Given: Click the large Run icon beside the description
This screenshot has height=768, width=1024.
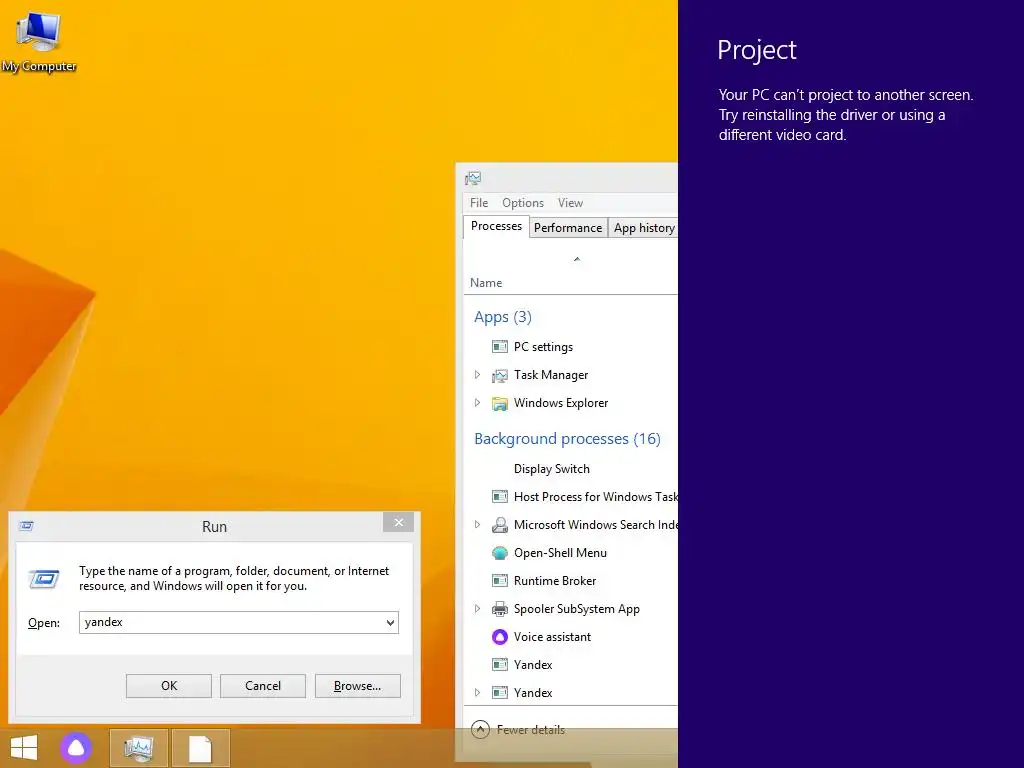Looking at the screenshot, I should click(44, 579).
